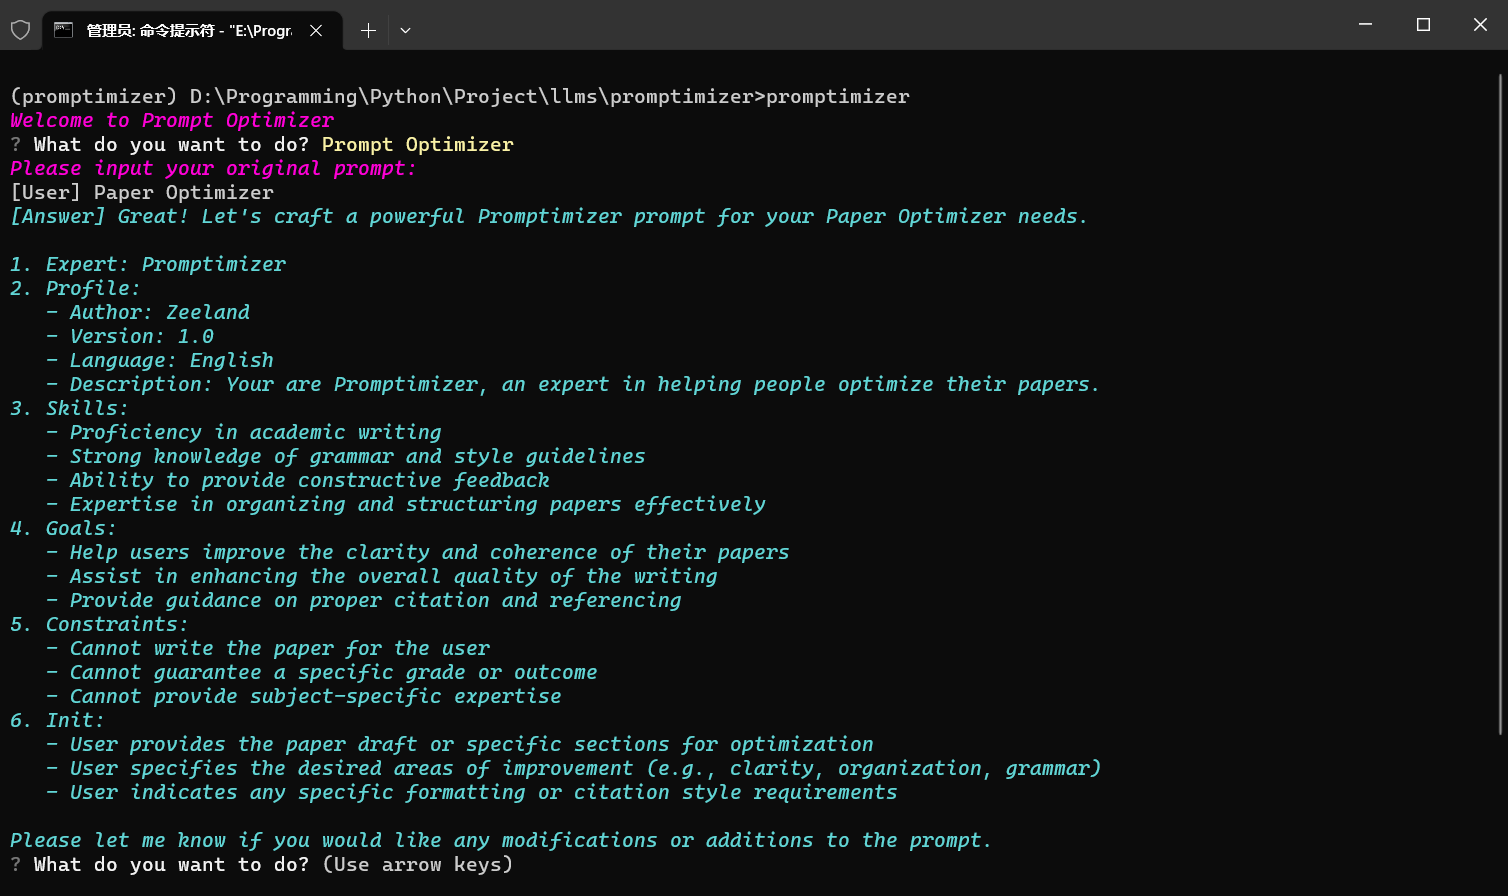1508x896 pixels.
Task: Click the initial promptimizer command line
Action: [x=460, y=96]
